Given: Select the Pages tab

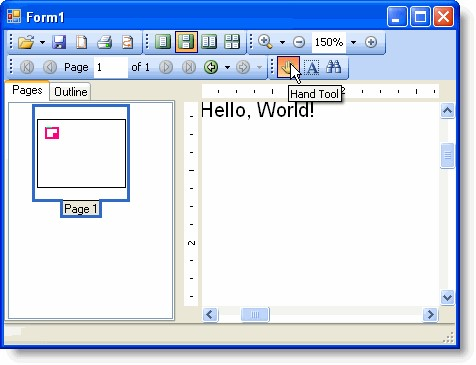Looking at the screenshot, I should (x=27, y=90).
